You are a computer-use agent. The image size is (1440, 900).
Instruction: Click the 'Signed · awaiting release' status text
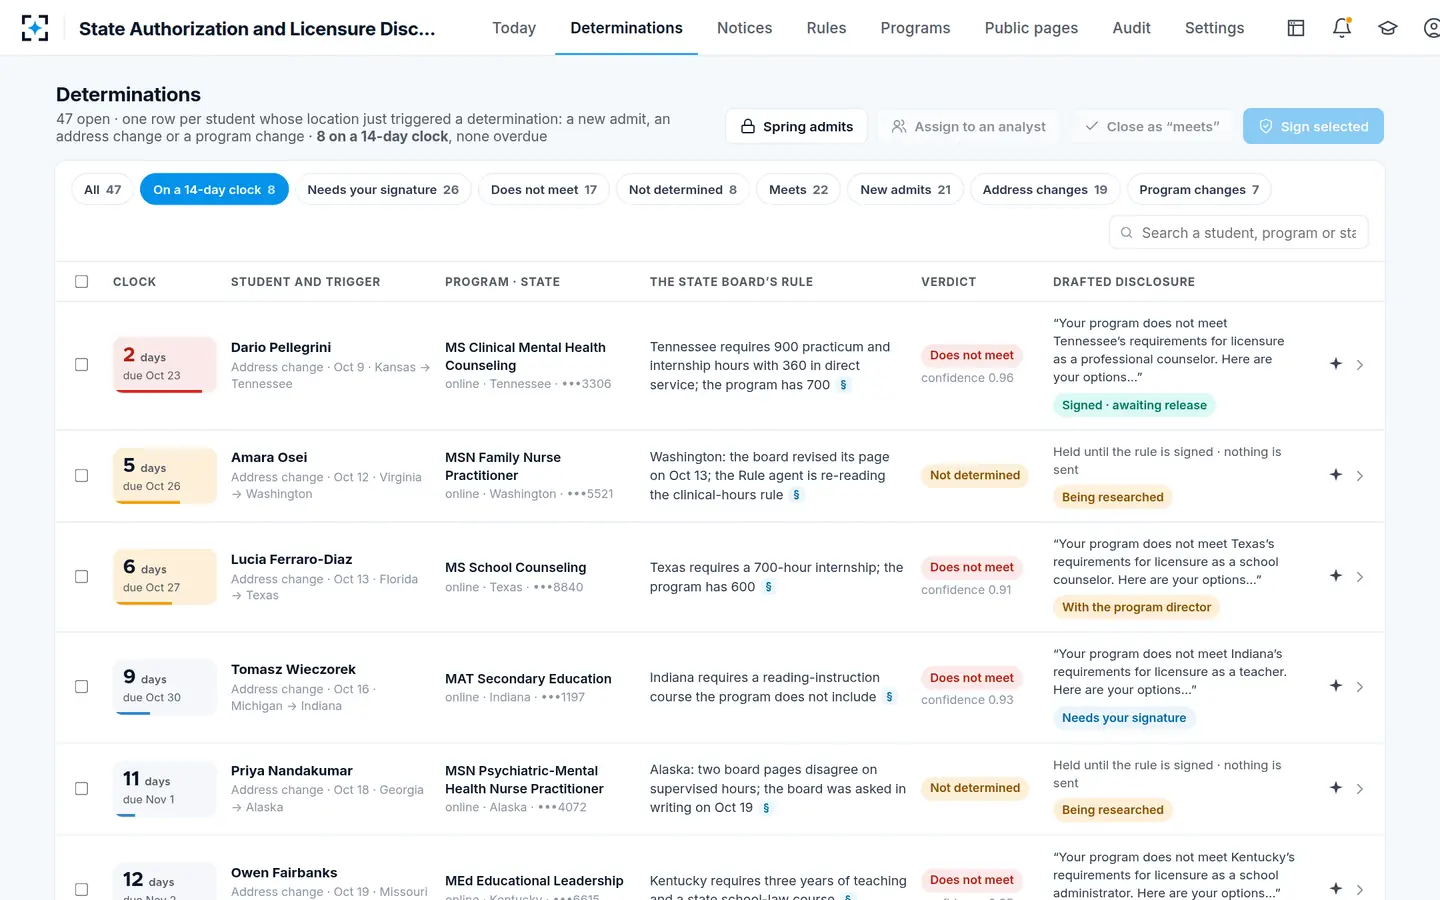tap(1134, 405)
